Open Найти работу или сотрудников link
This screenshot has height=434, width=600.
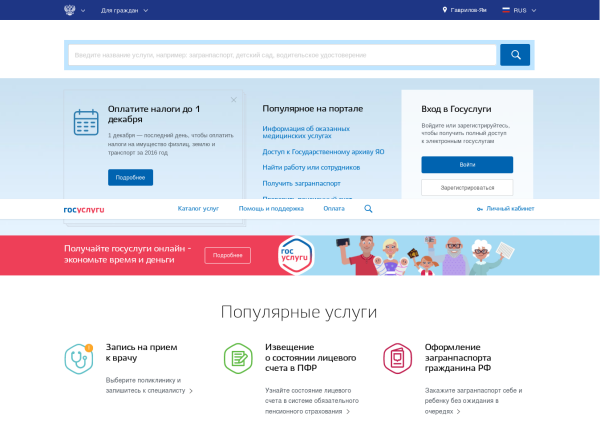pos(311,168)
